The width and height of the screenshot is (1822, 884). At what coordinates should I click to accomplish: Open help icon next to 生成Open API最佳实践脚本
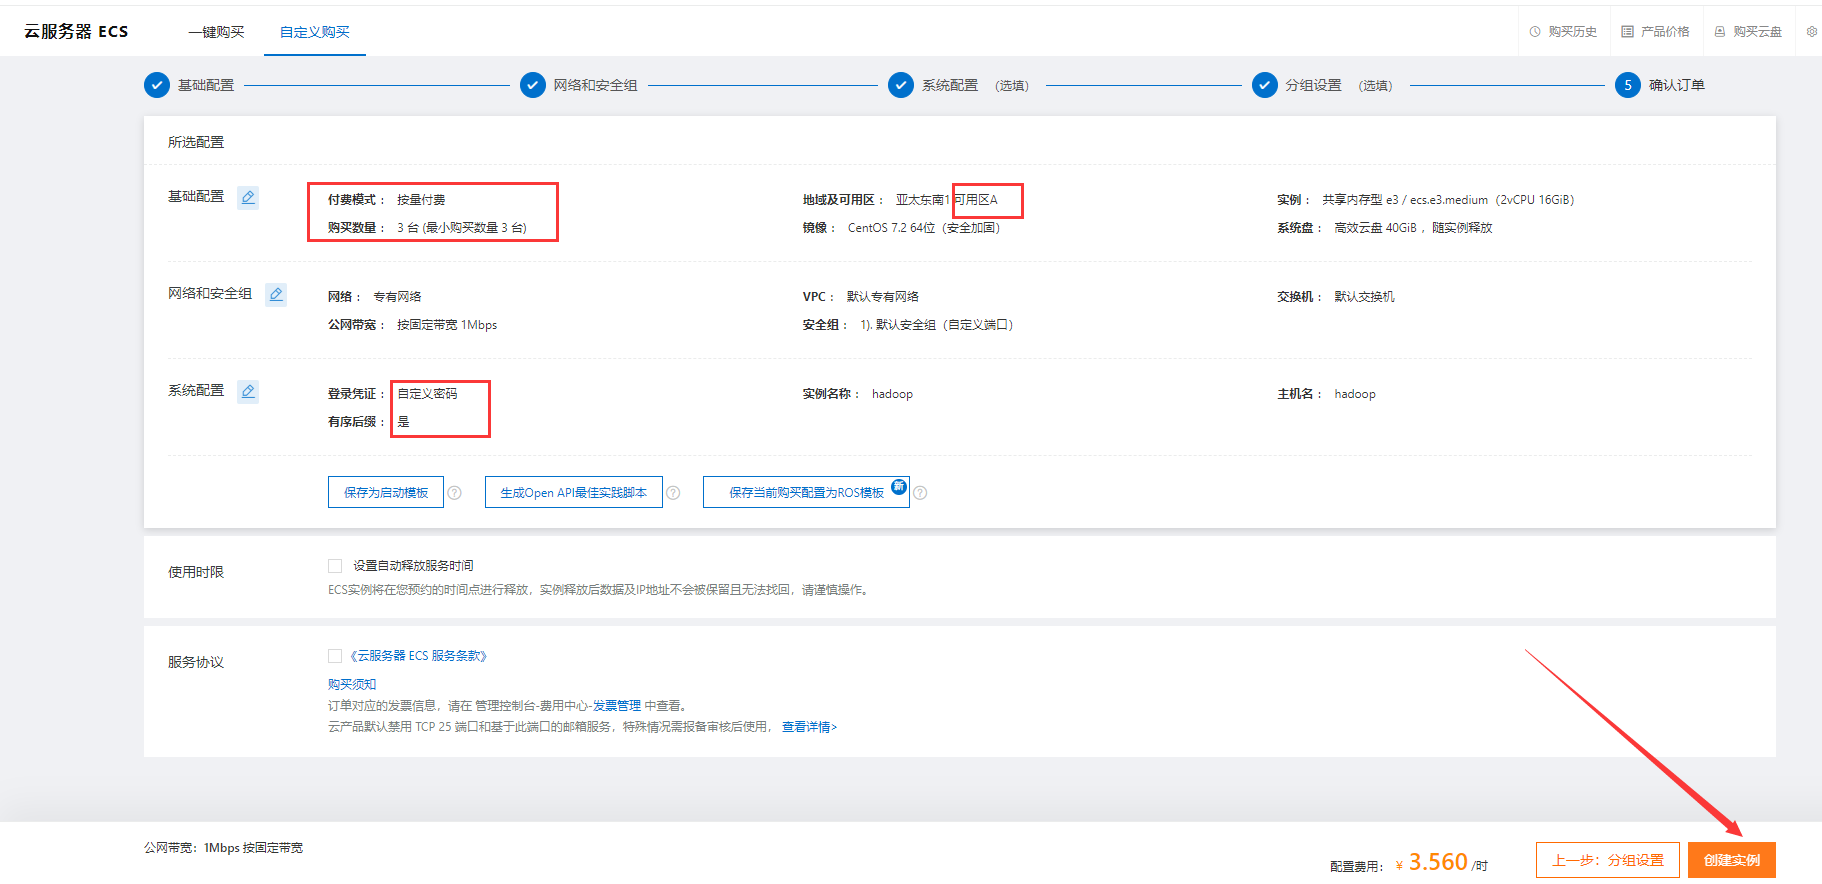click(x=674, y=493)
